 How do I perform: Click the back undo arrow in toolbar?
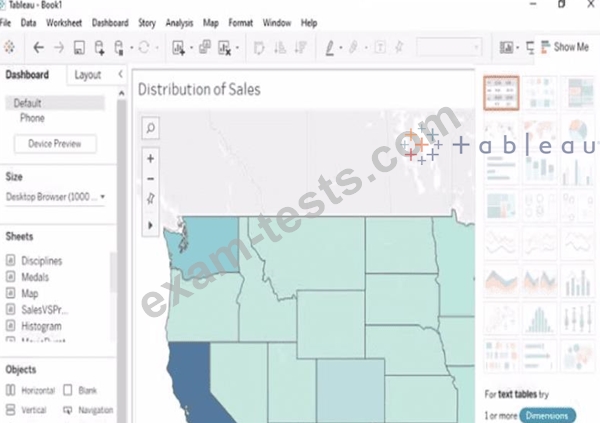point(38,47)
